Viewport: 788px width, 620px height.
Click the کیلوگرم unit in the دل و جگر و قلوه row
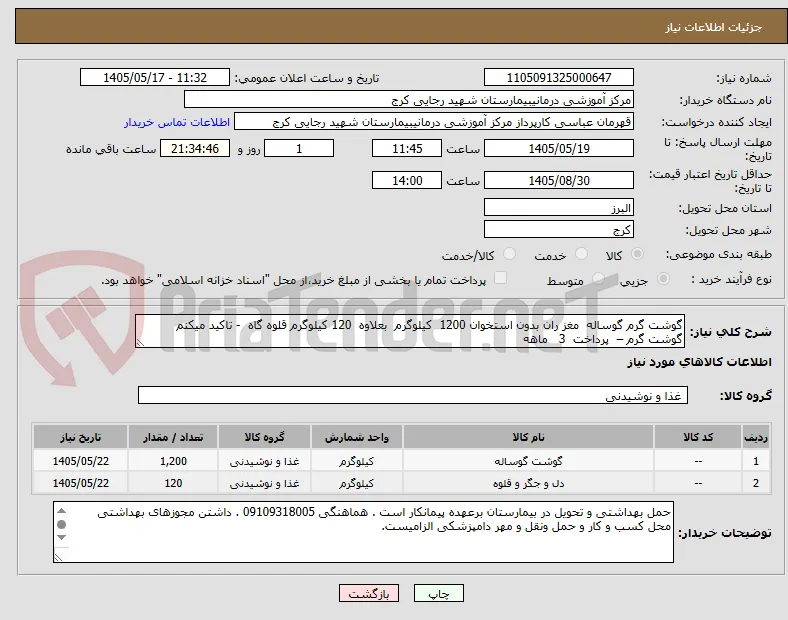pyautogui.click(x=357, y=483)
